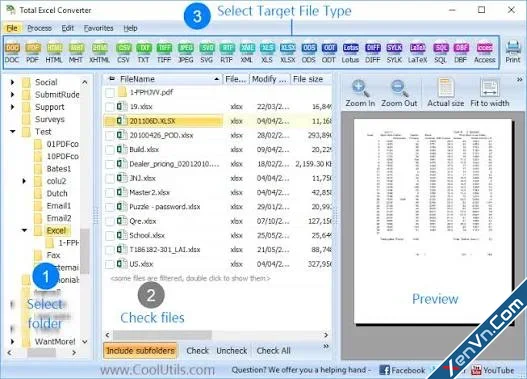Image resolution: width=527 pixels, height=379 pixels.
Task: Open the YouTube link
Action: click(492, 370)
